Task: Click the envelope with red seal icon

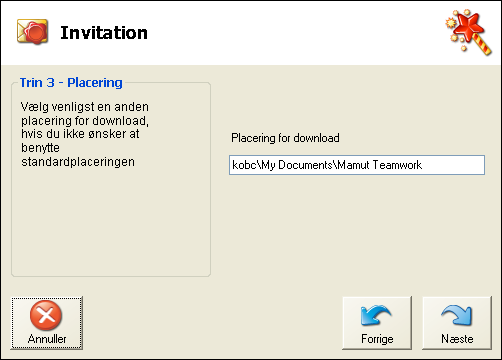Action: 32,32
